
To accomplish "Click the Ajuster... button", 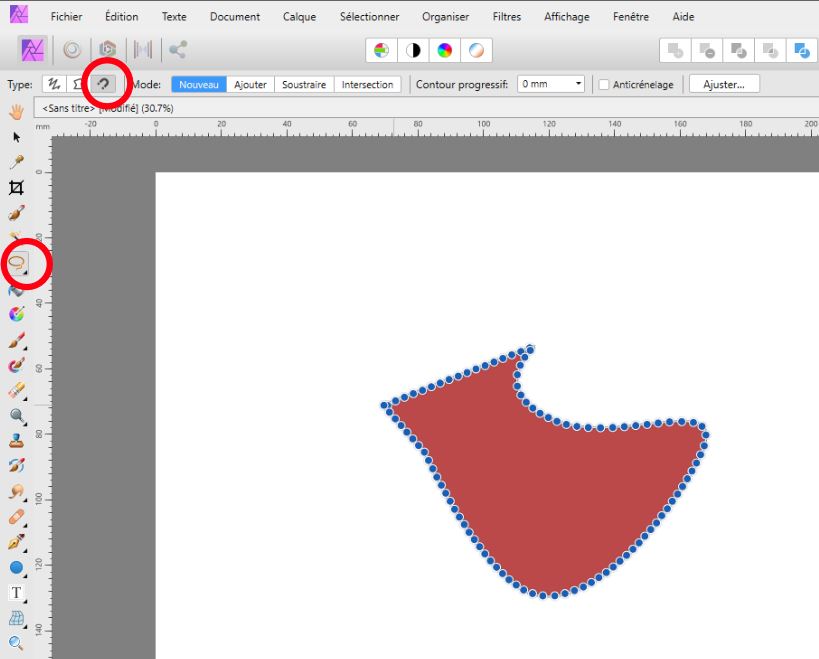I will [x=724, y=84].
